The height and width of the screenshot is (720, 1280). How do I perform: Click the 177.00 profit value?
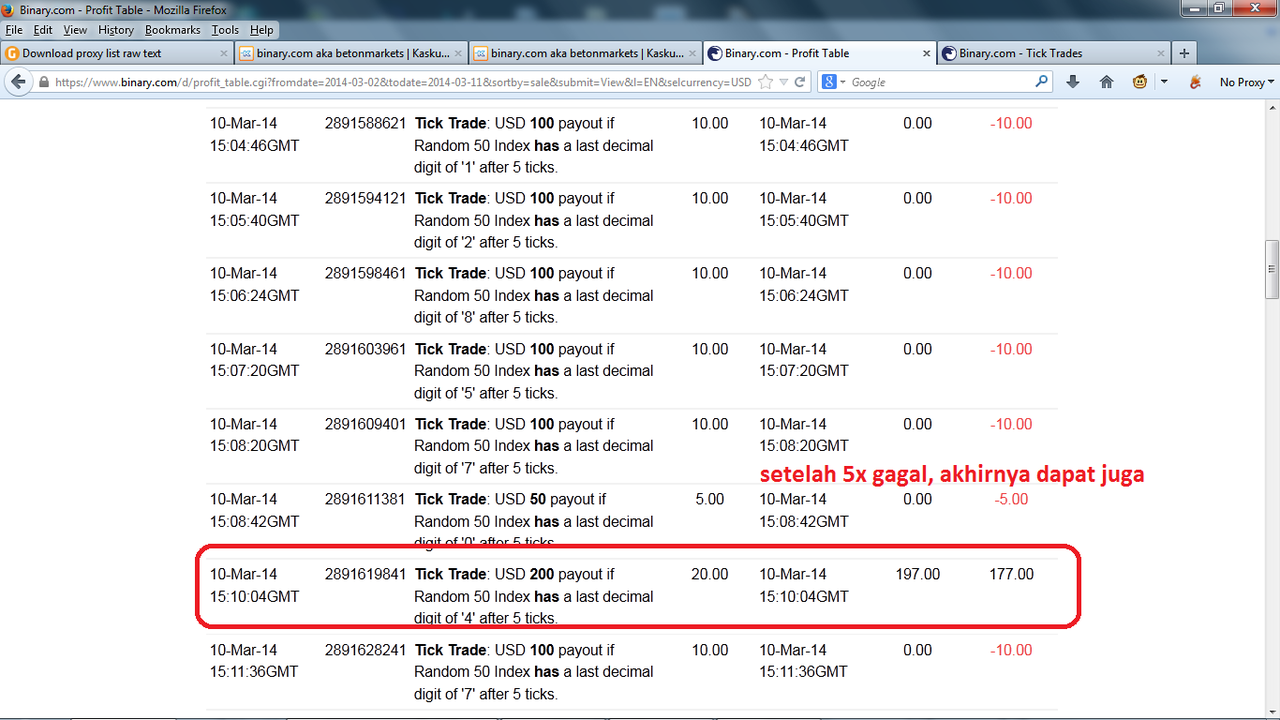point(1011,574)
